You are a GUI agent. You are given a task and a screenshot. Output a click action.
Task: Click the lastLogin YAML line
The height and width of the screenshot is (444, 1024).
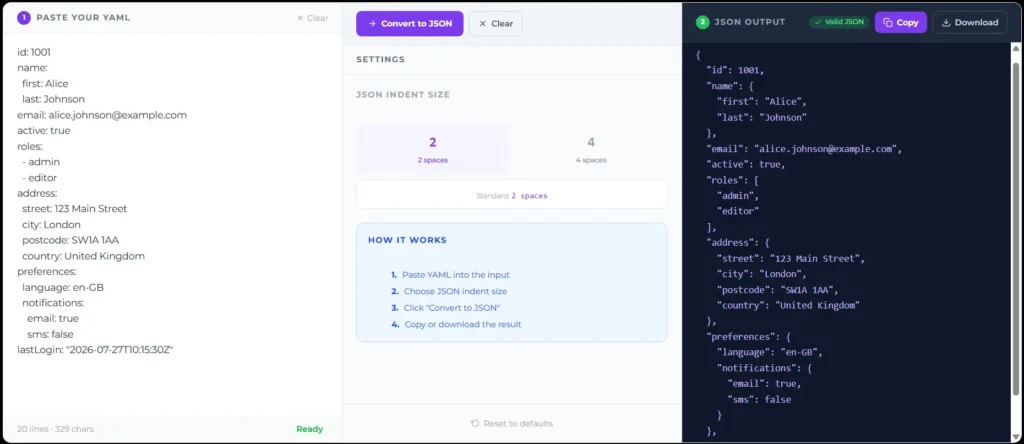tap(95, 350)
